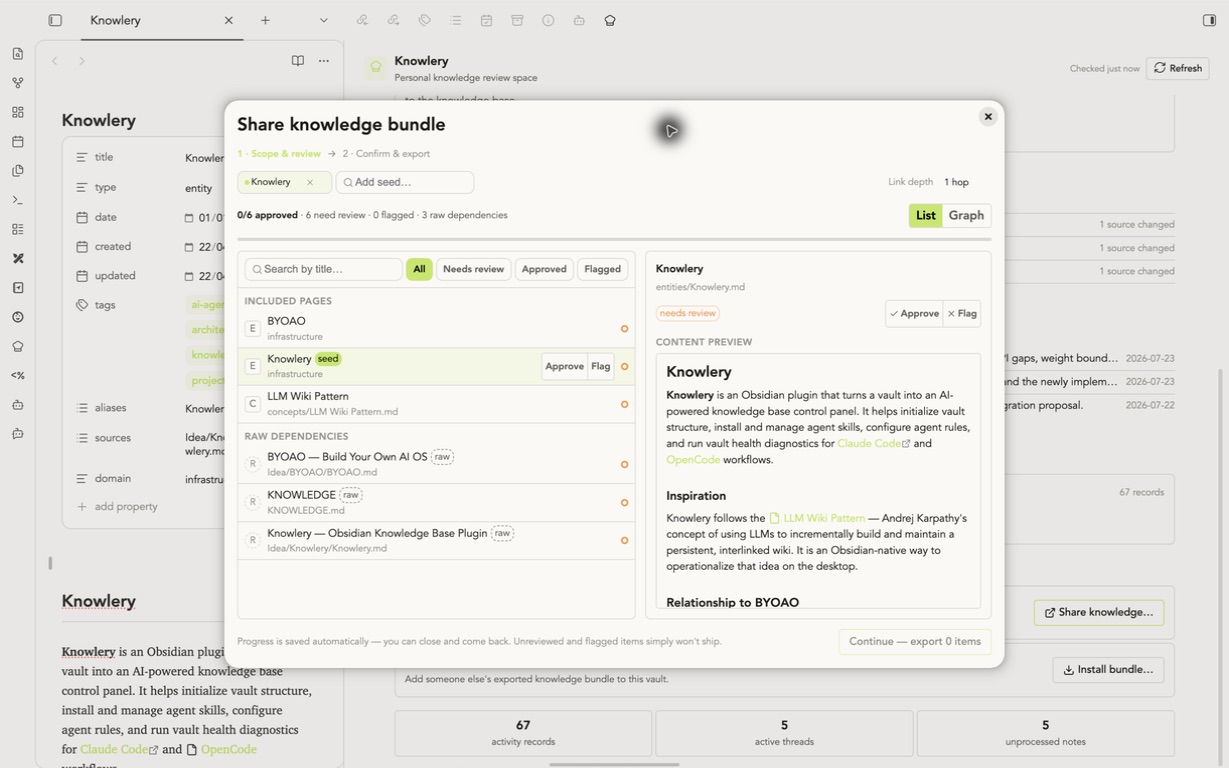The image size is (1229, 768).
Task: Toggle the right sidebar panel icon
Action: (1209, 20)
